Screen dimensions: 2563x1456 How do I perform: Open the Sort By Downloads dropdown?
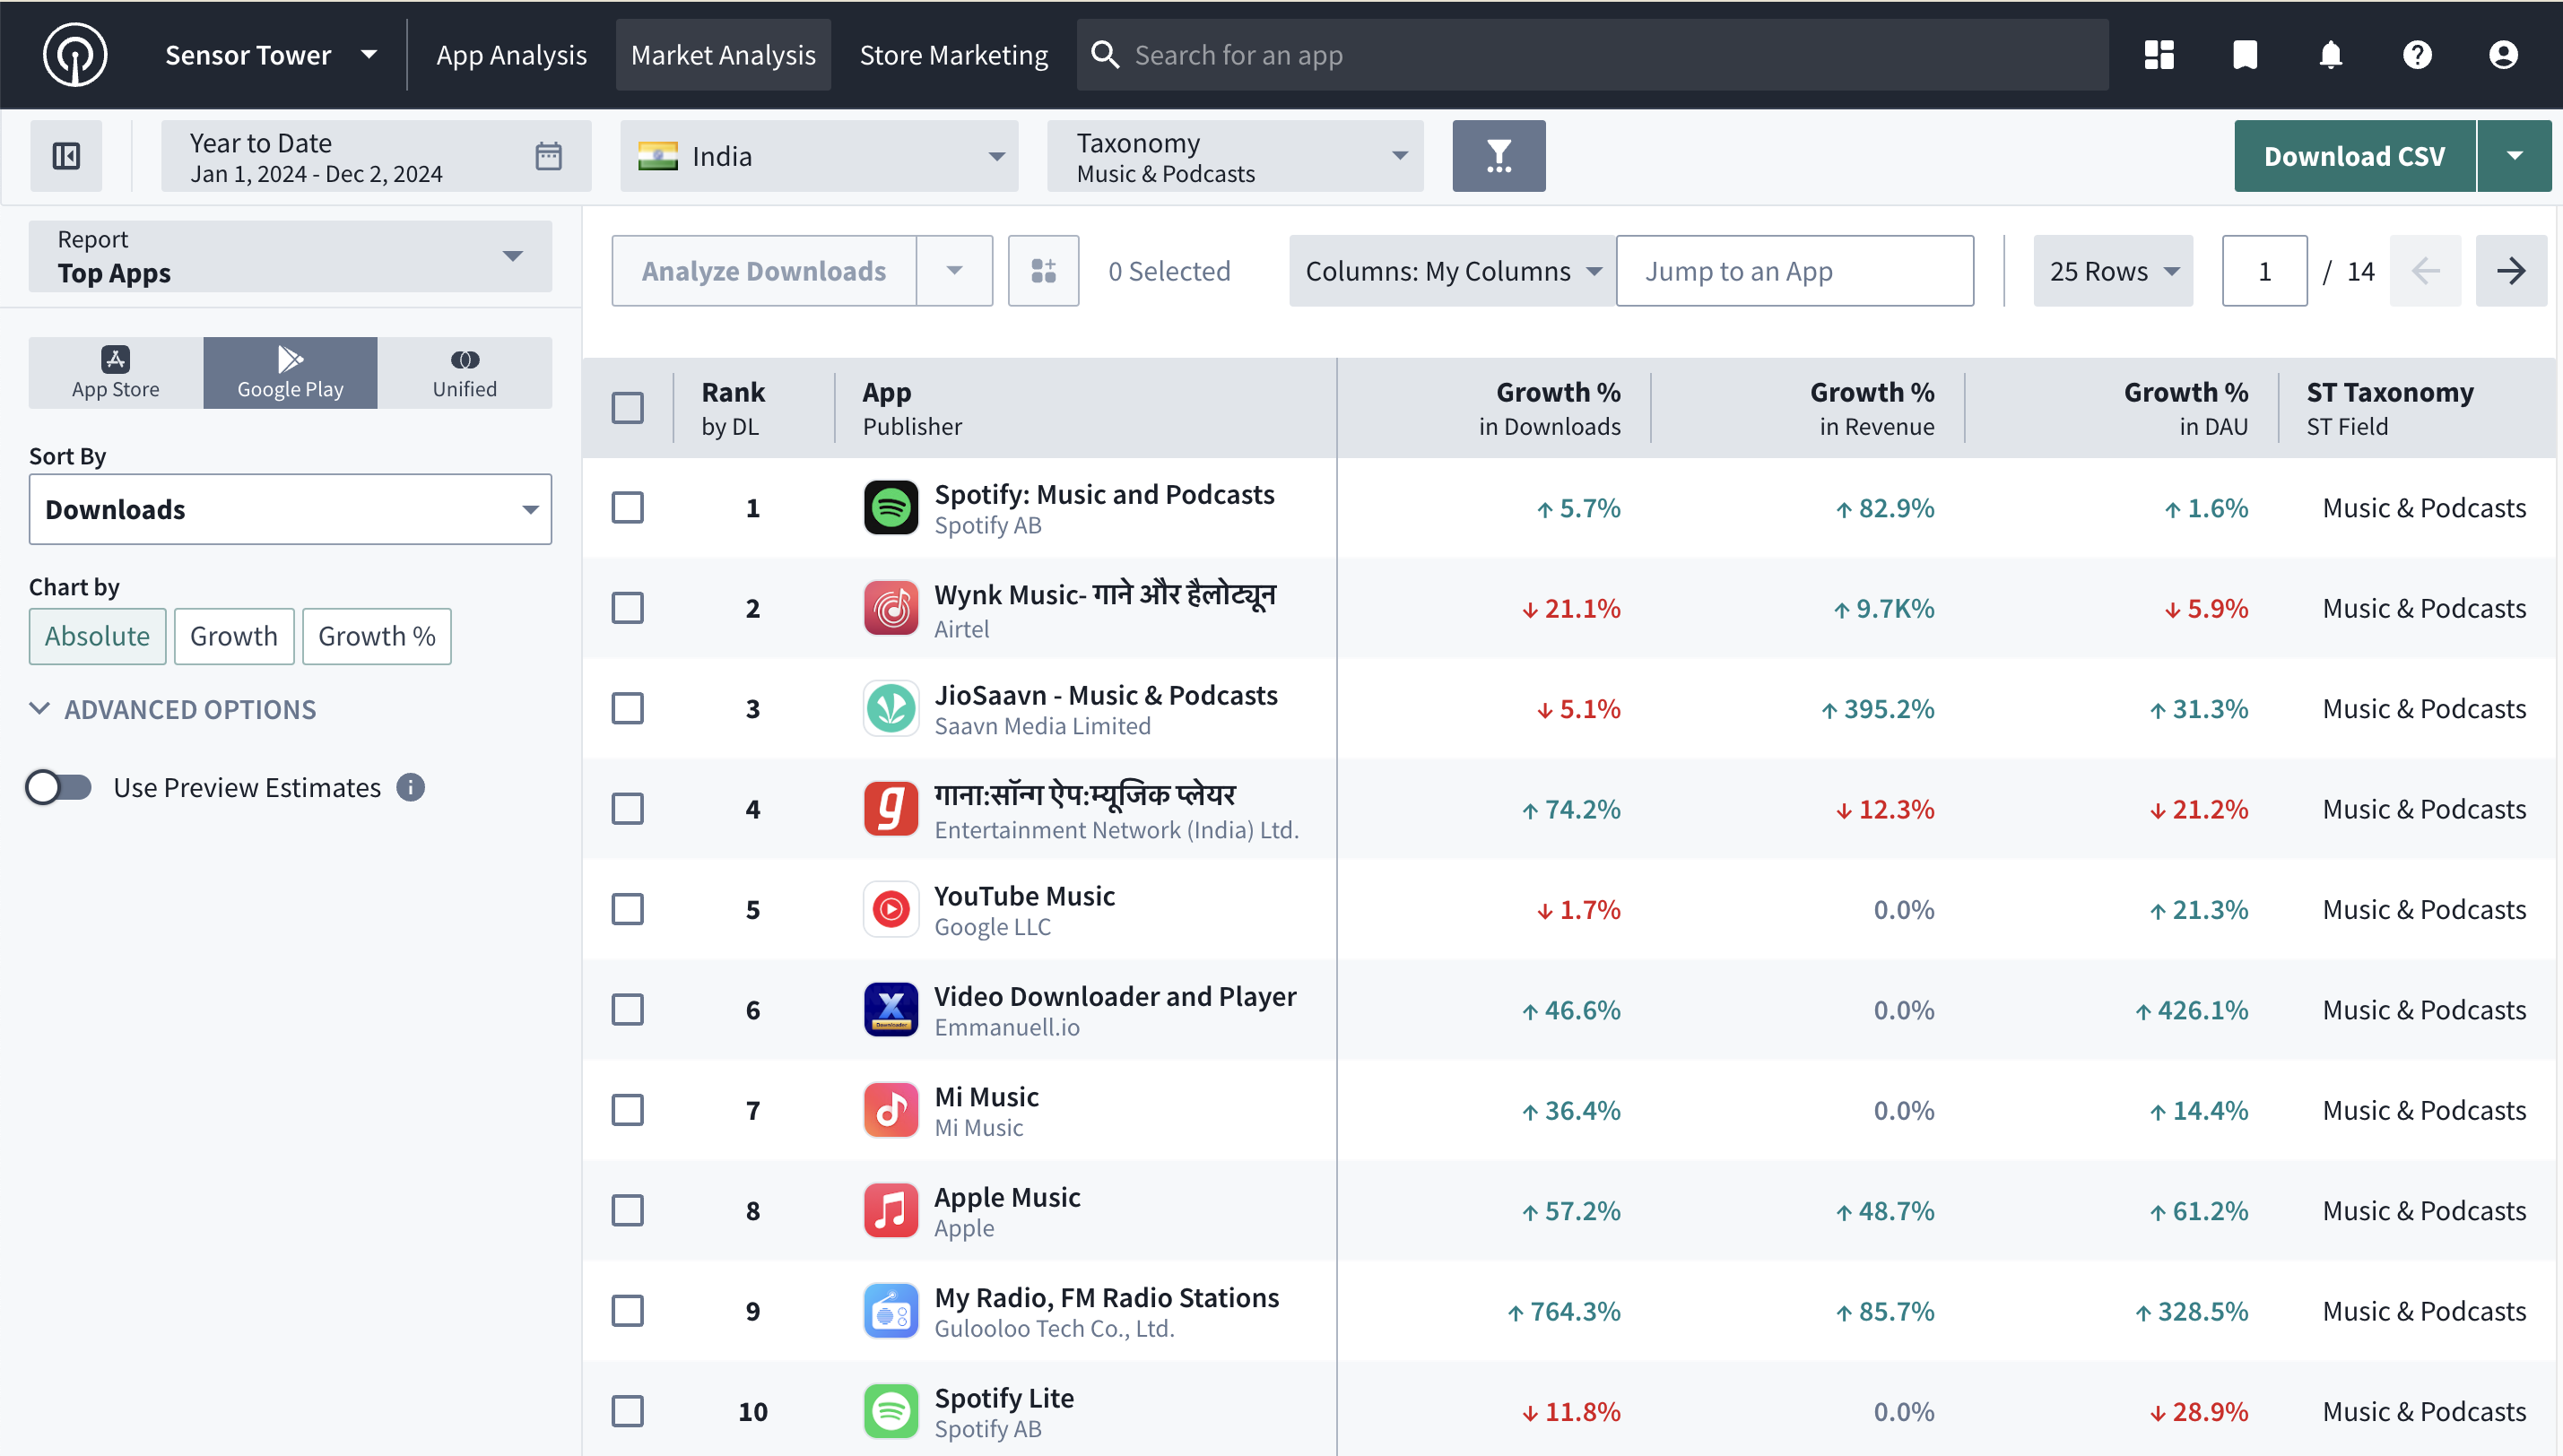tap(290, 510)
